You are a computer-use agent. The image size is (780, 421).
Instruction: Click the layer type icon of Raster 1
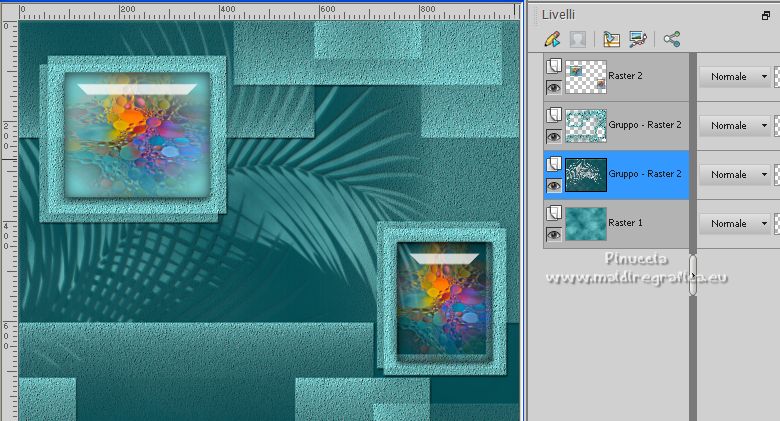(x=554, y=213)
